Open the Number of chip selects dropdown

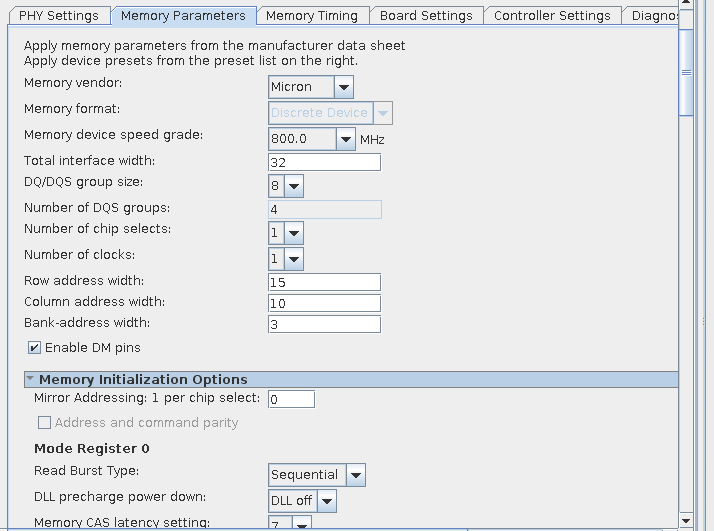[x=294, y=233]
